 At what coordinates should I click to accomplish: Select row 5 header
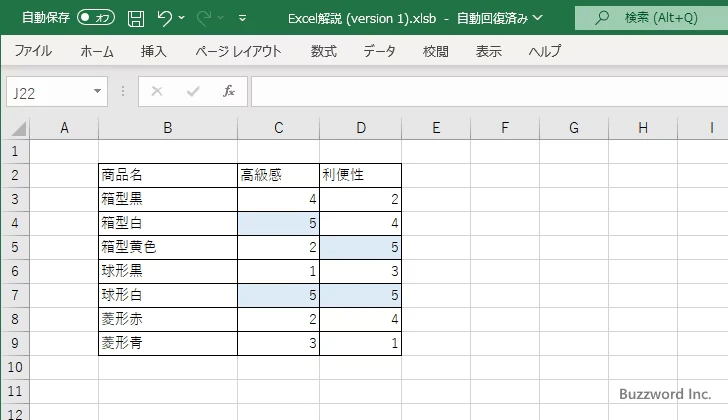click(x=15, y=247)
